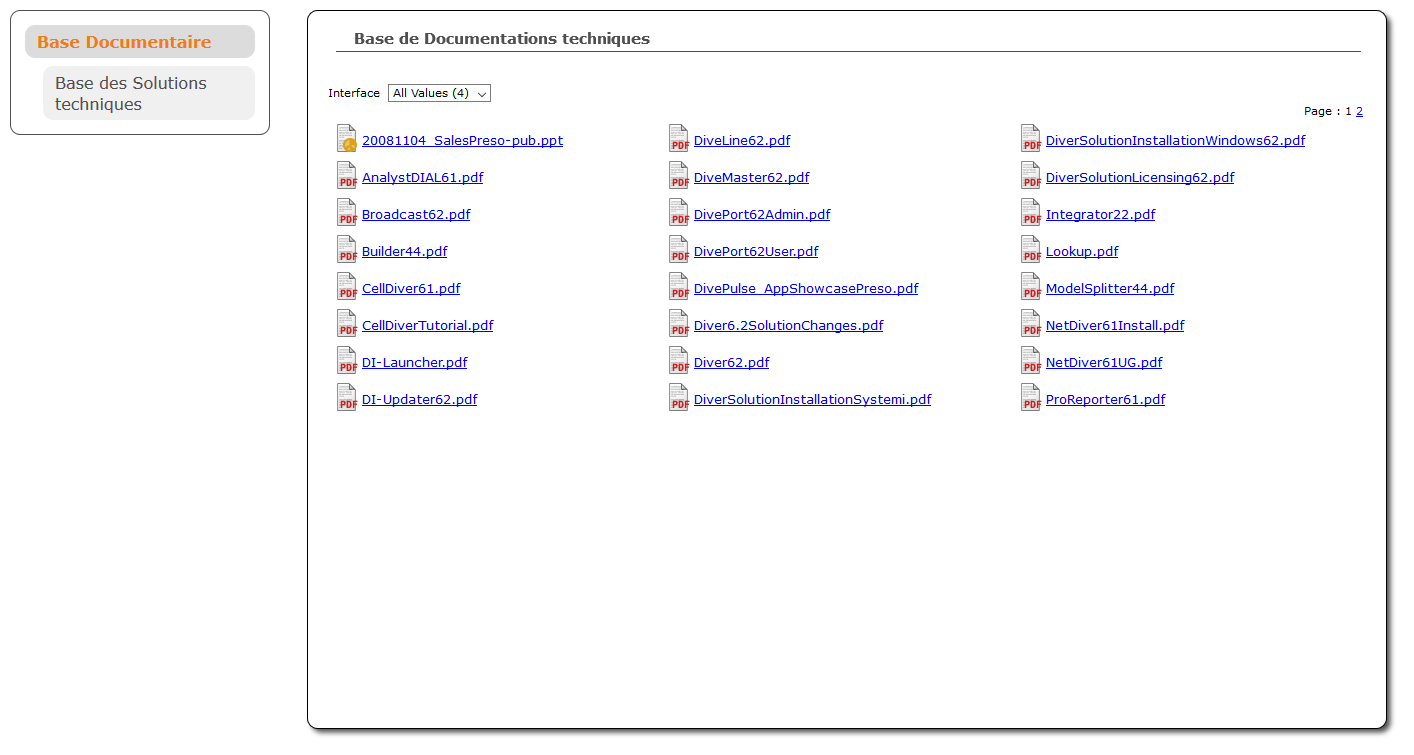Screen dimensions: 1414x755
Task: Open the DivePulse_AppShowcasePreso.pdf link
Action: pyautogui.click(x=806, y=288)
